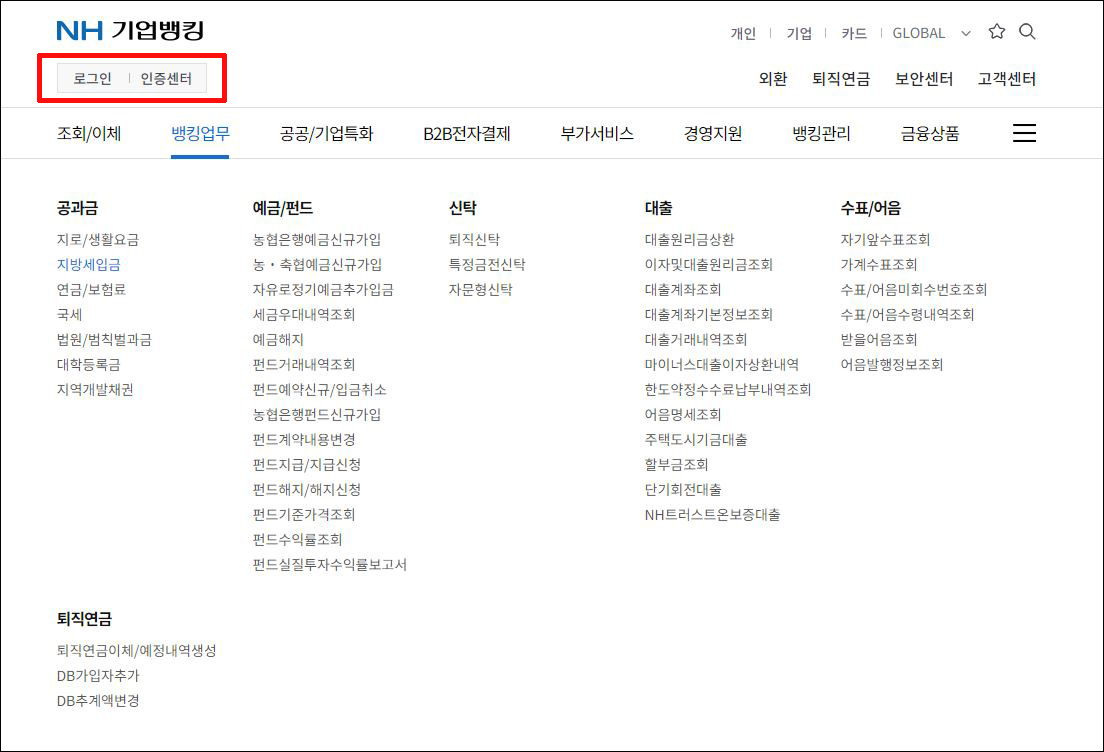Open 농협은행예금신규가입 link
This screenshot has width=1104, height=752.
click(x=317, y=239)
